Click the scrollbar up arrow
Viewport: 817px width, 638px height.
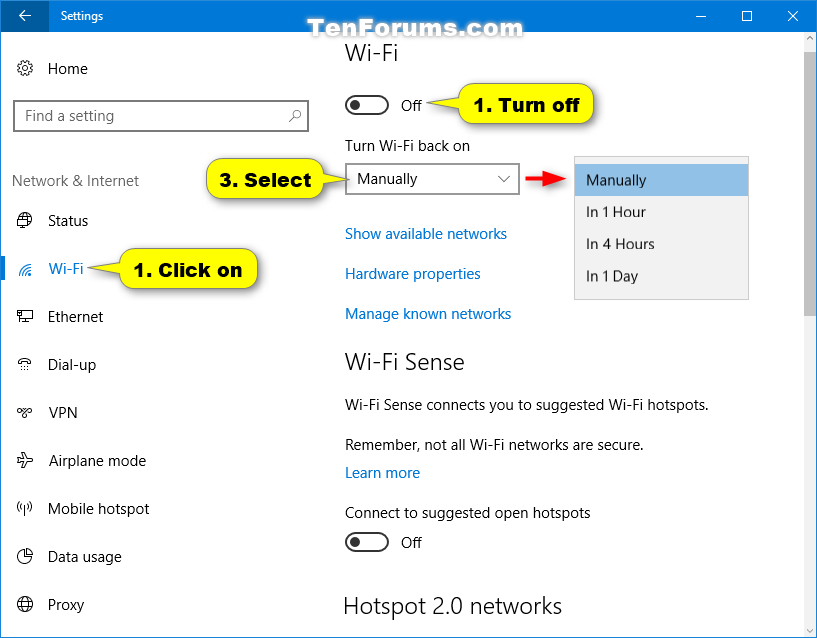point(810,39)
